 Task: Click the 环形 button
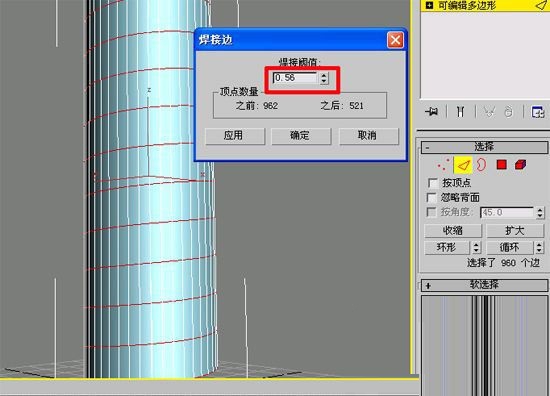pos(447,248)
